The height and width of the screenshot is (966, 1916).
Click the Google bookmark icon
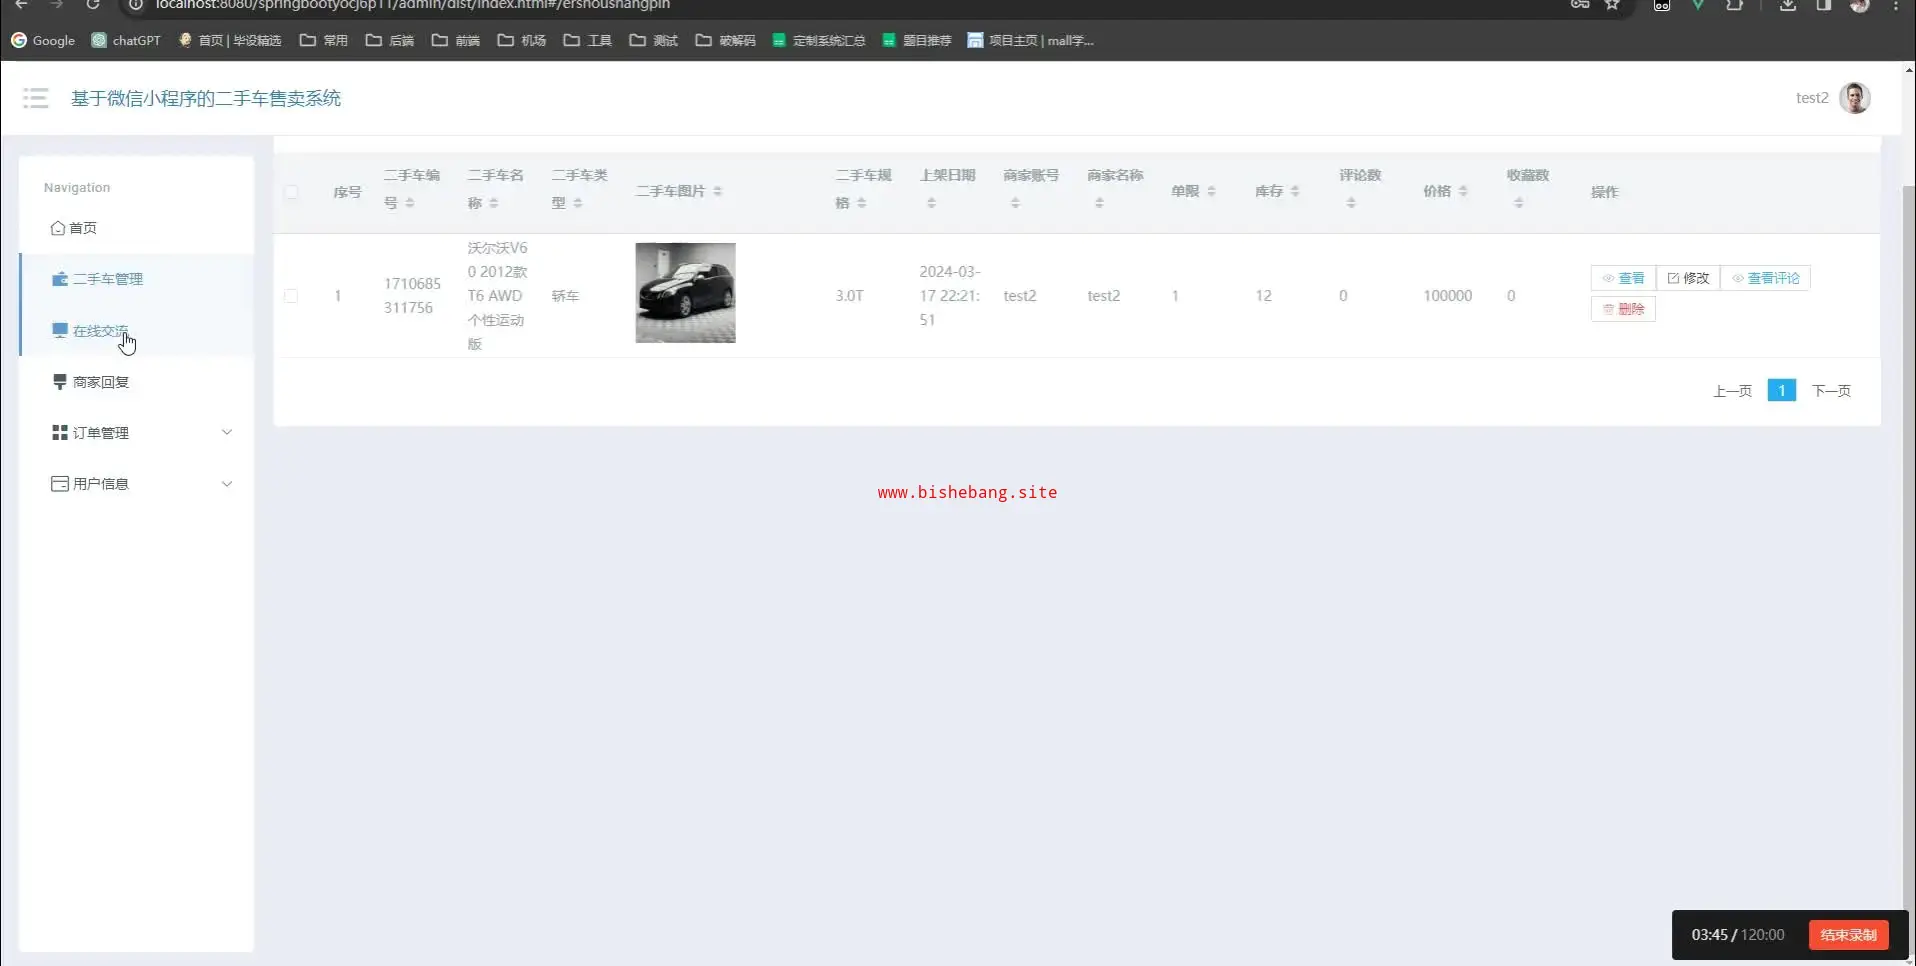click(19, 40)
